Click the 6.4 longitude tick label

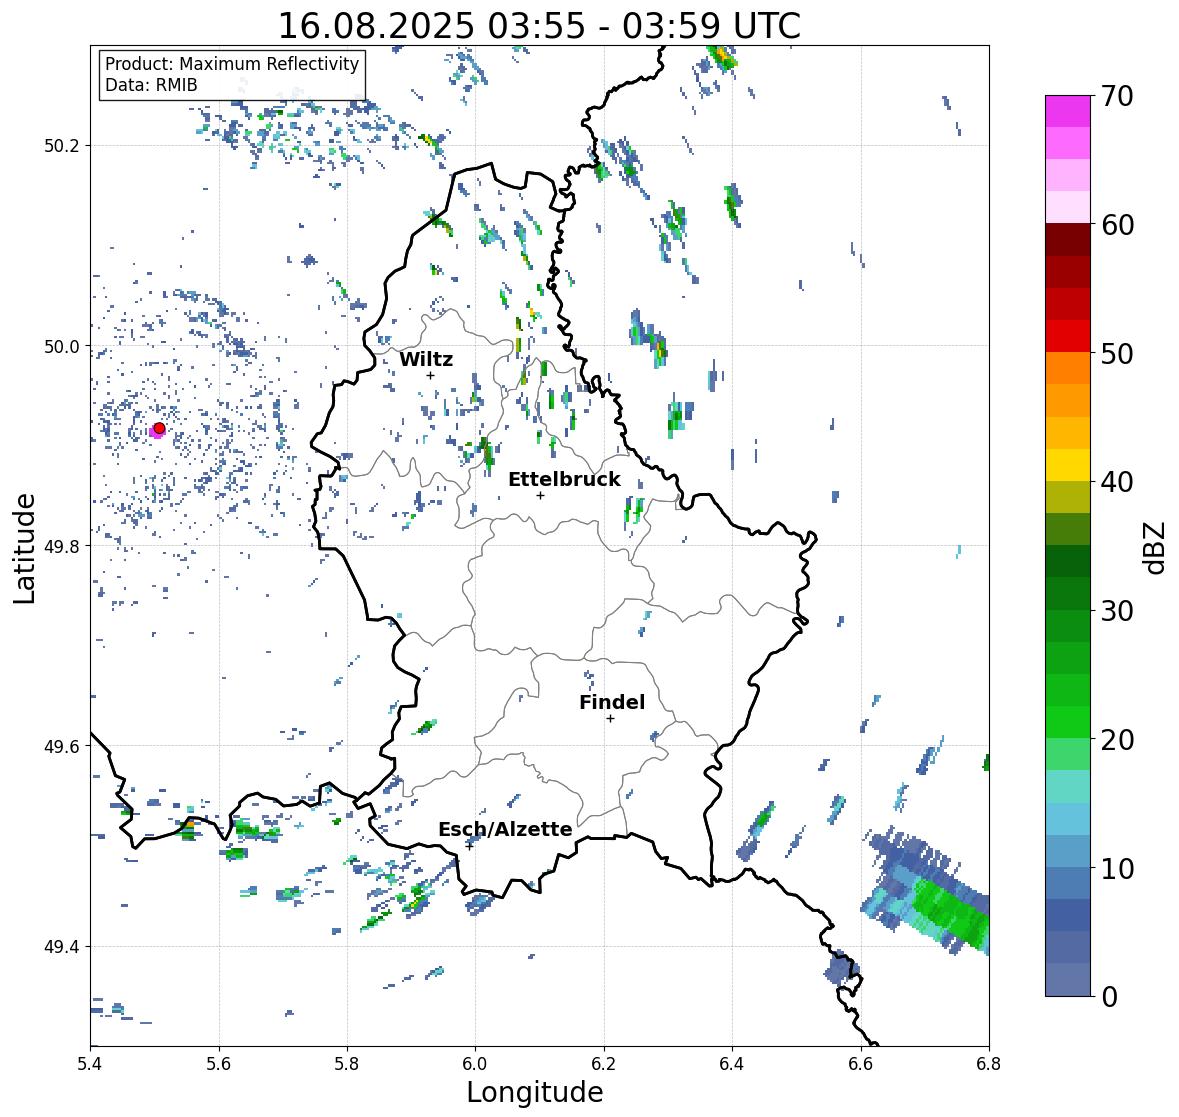(732, 1063)
